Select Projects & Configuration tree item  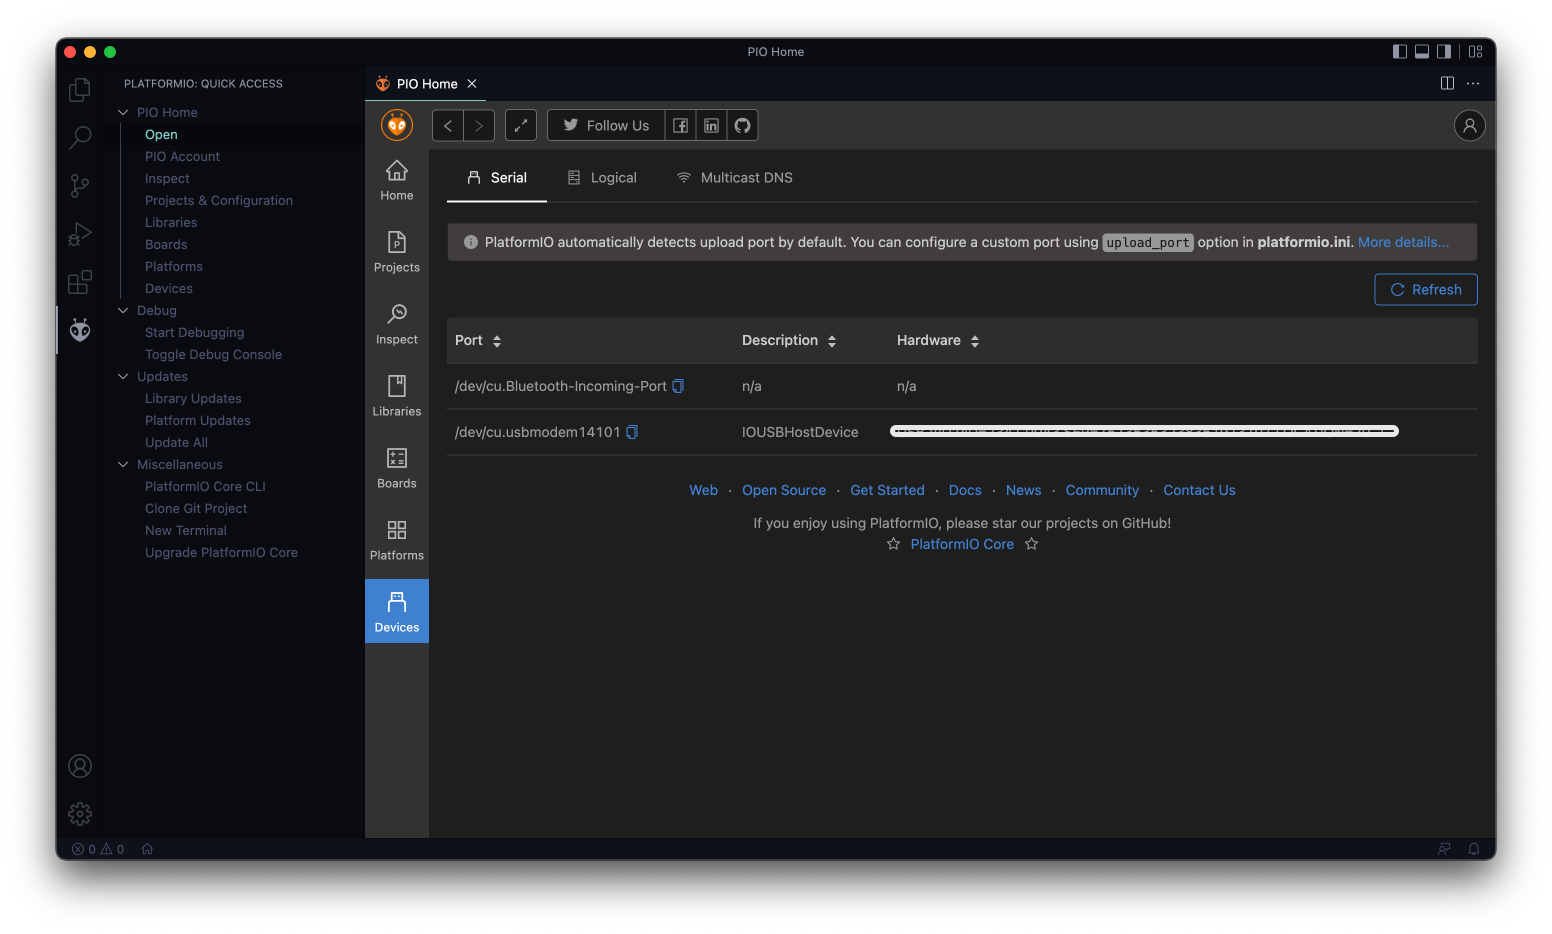coord(219,200)
